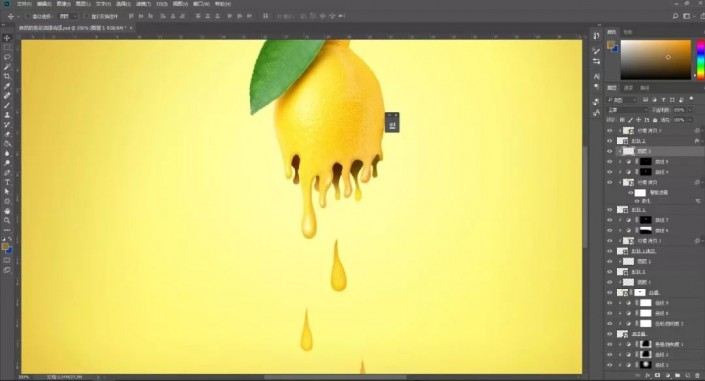The image size is (705, 381).
Task: Switch to the 路径 Paths tab
Action: click(x=644, y=88)
